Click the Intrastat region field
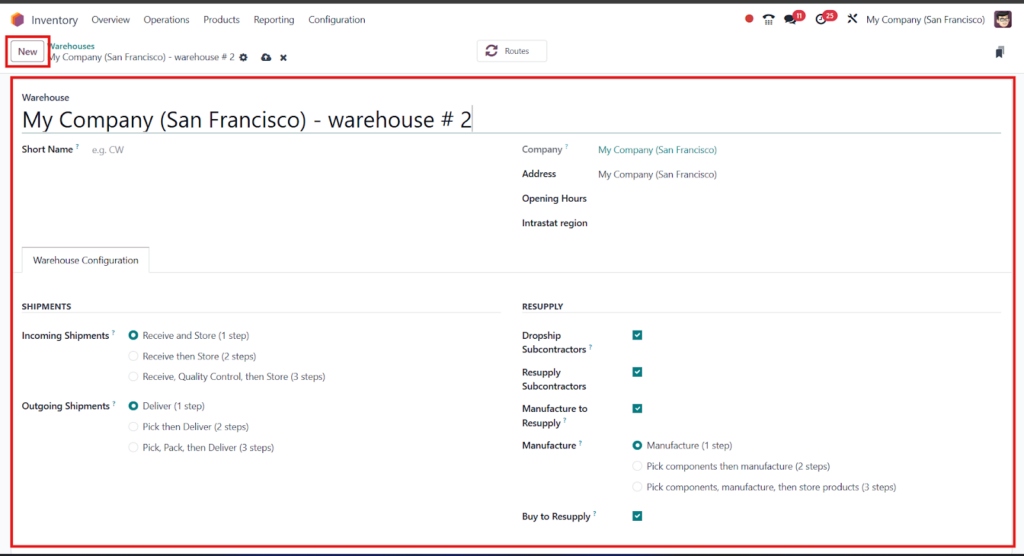The width and height of the screenshot is (1024, 556). pos(799,223)
